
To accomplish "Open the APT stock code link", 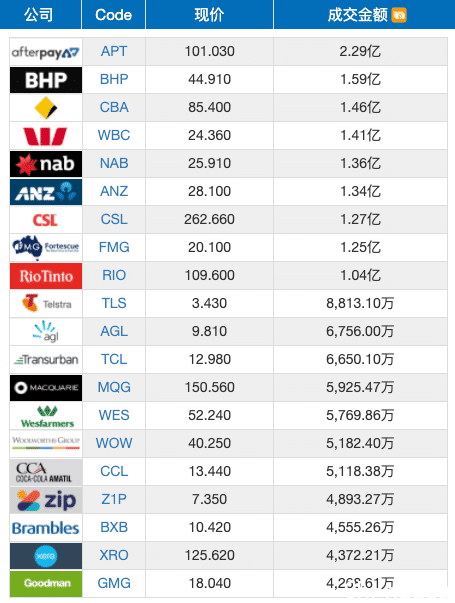I will tap(114, 51).
